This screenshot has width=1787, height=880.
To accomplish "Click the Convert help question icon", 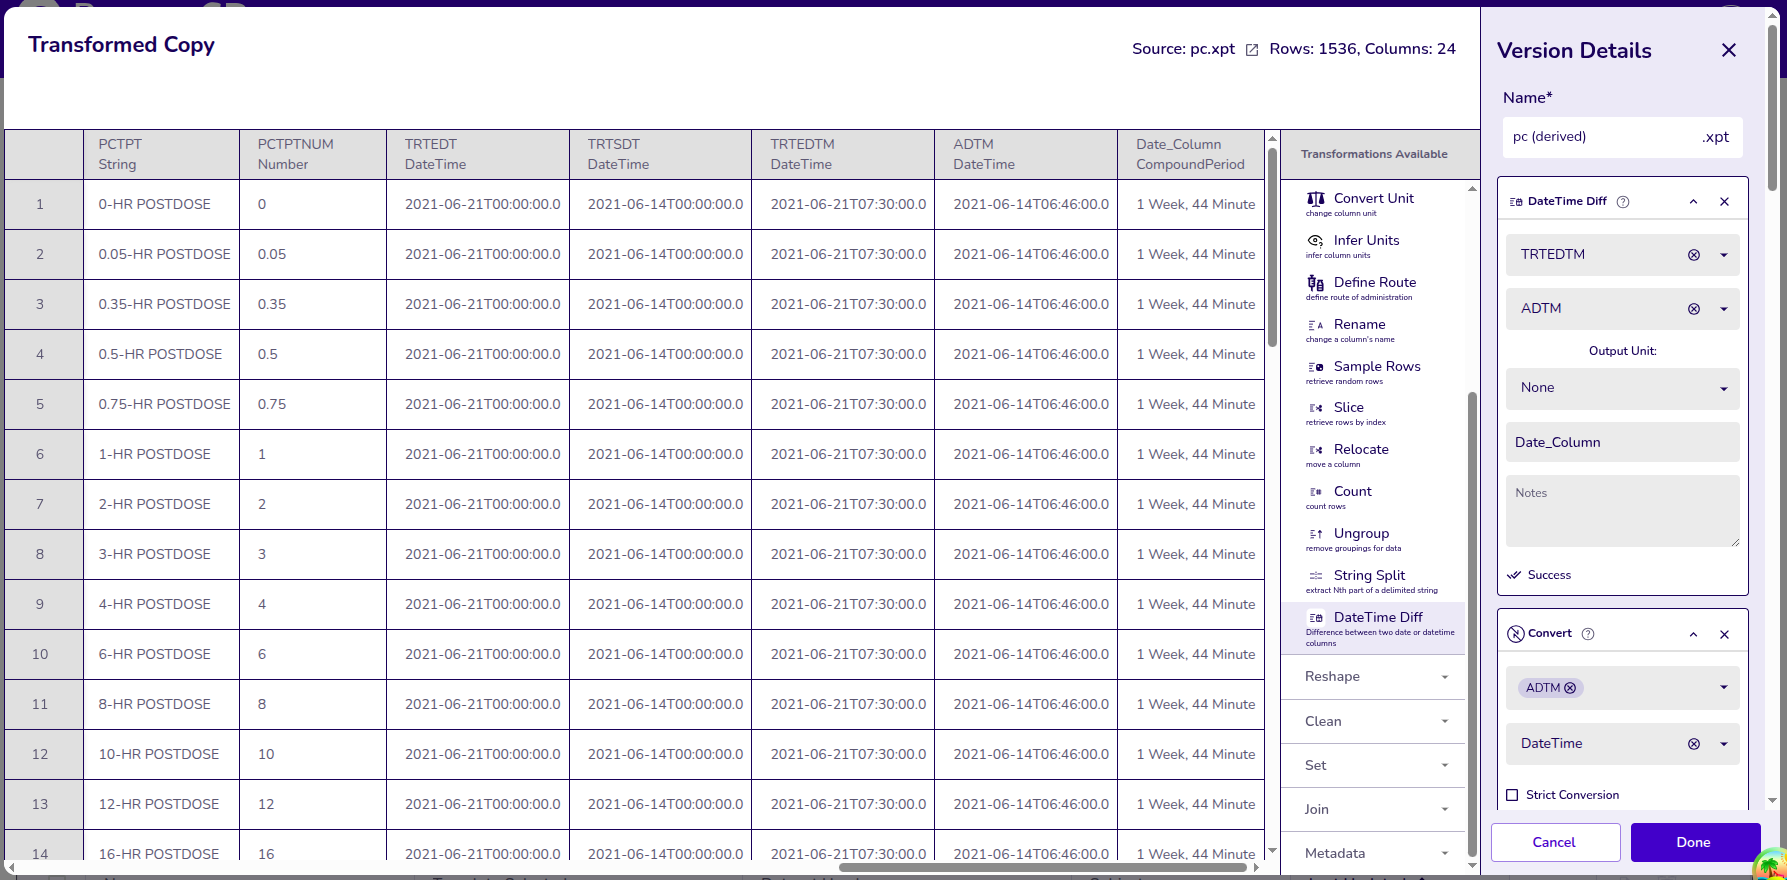I will tap(1588, 634).
